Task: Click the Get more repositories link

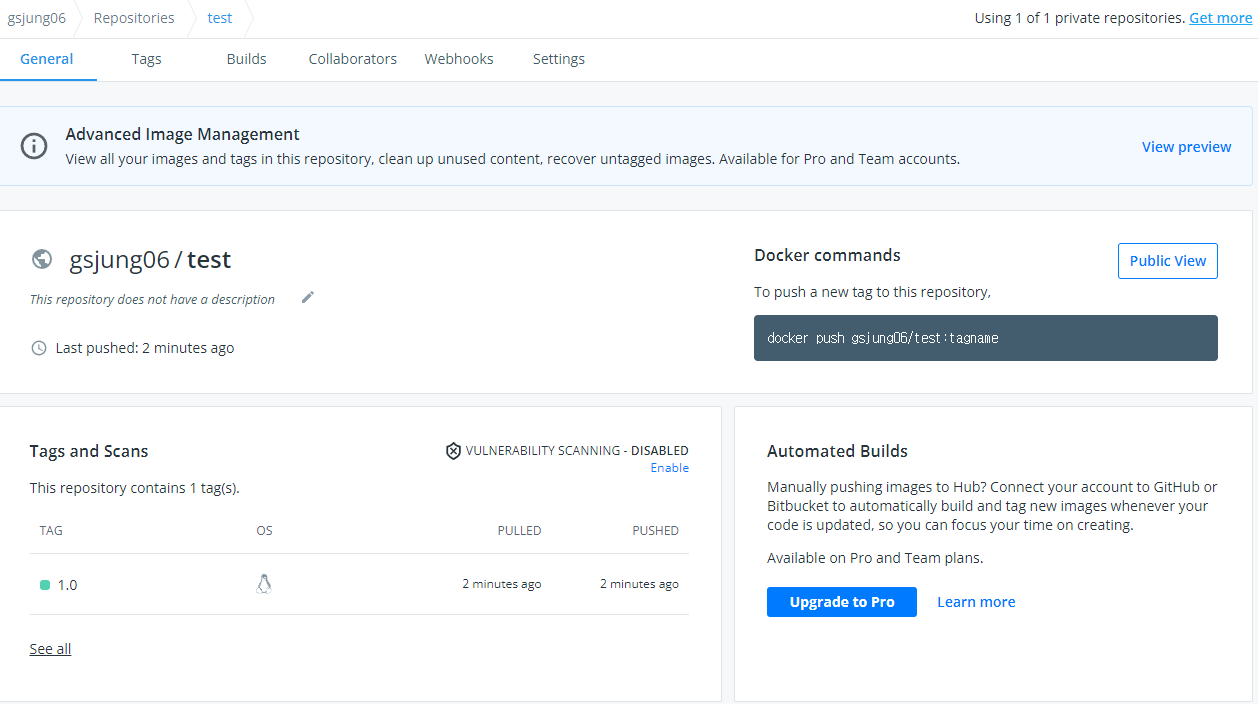Action: [1220, 18]
